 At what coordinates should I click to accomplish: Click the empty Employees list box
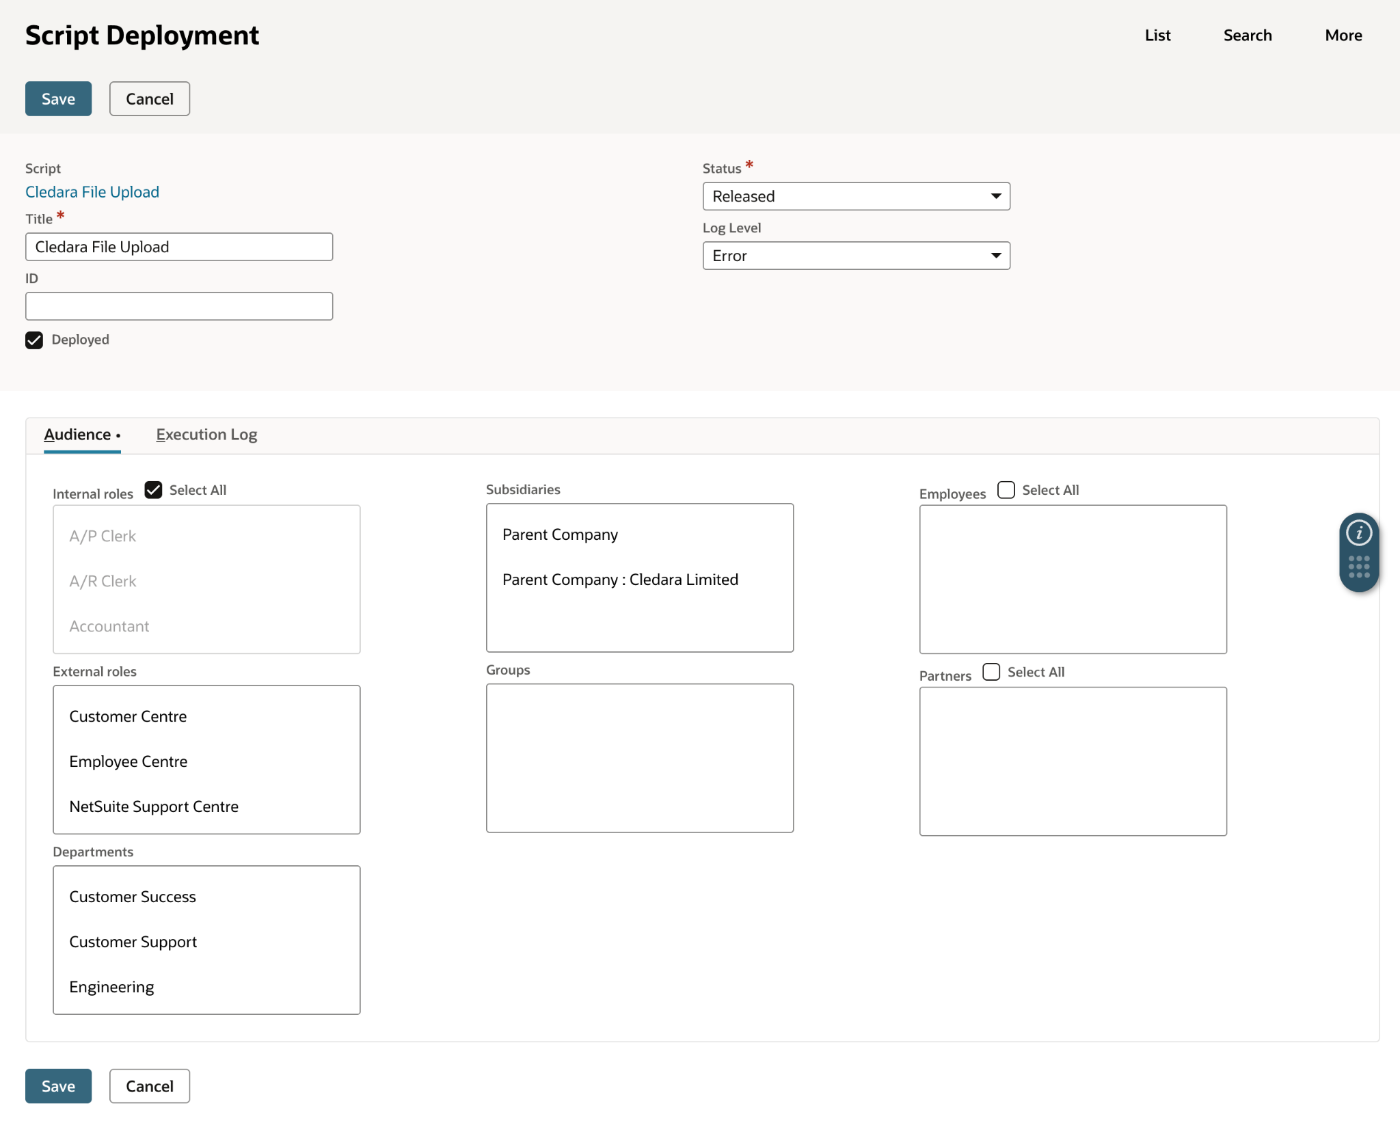[1073, 580]
